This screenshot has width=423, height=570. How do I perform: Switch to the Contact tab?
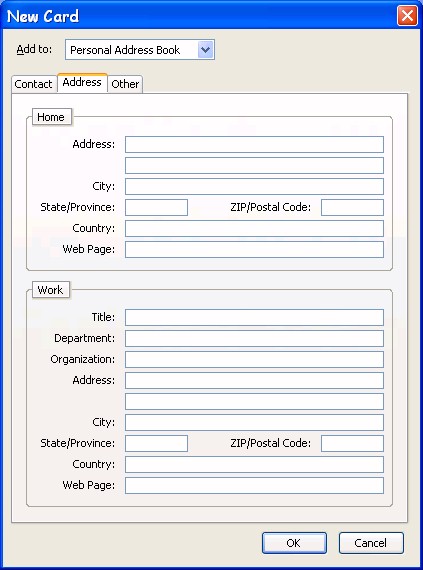click(33, 84)
